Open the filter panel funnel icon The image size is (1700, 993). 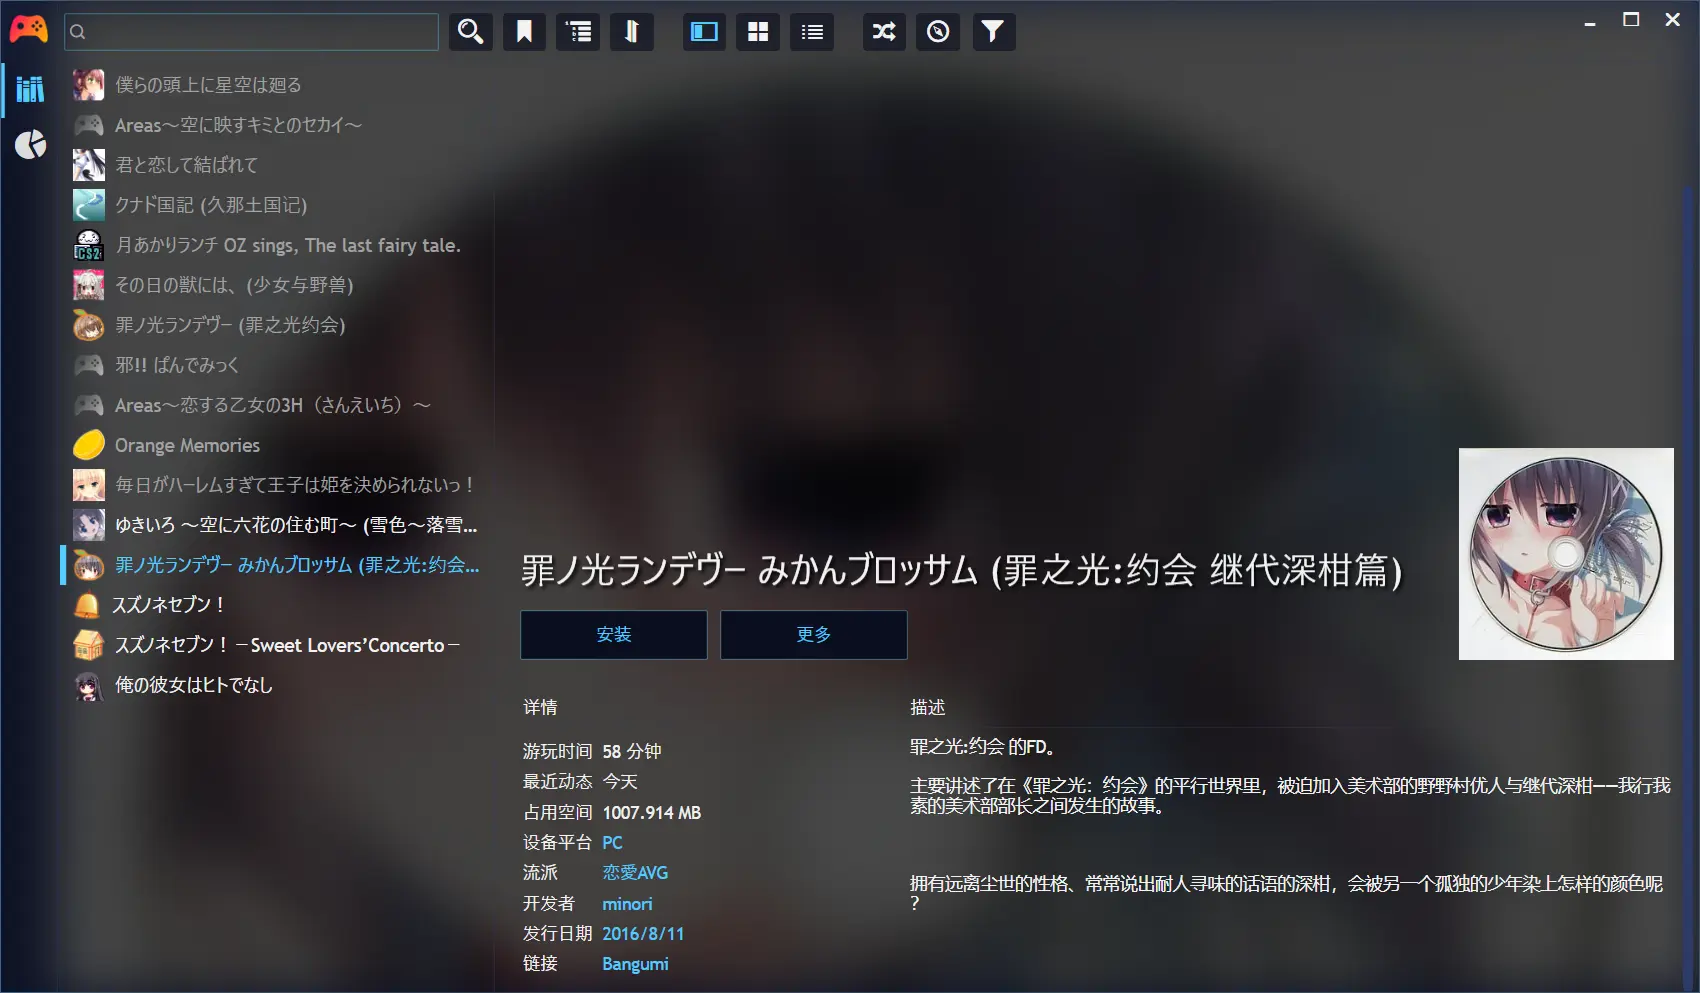[992, 32]
